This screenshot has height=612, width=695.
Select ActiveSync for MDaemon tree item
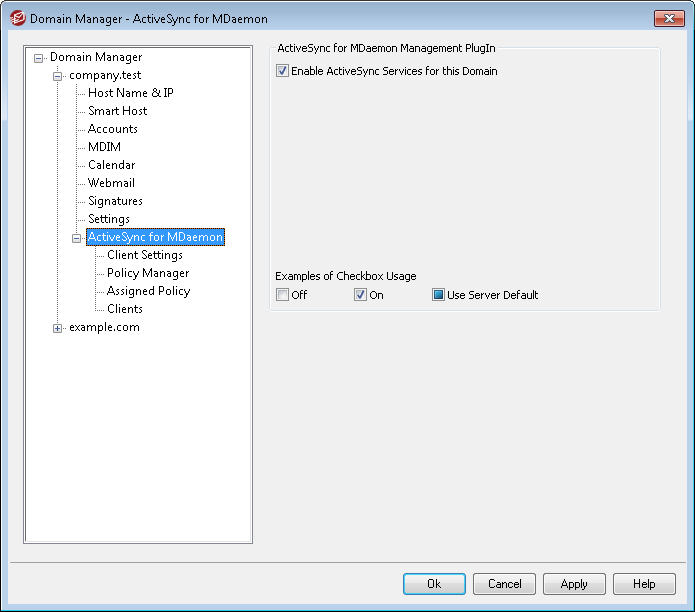tap(155, 237)
